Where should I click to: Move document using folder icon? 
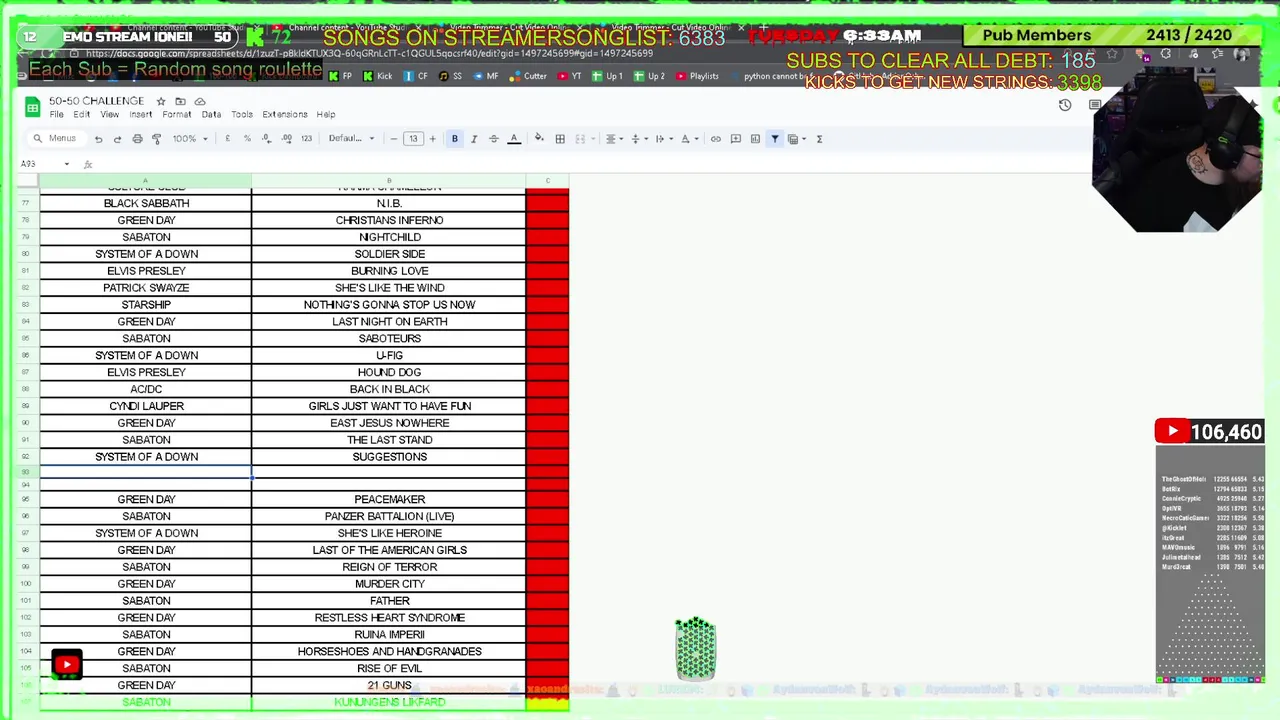(180, 101)
